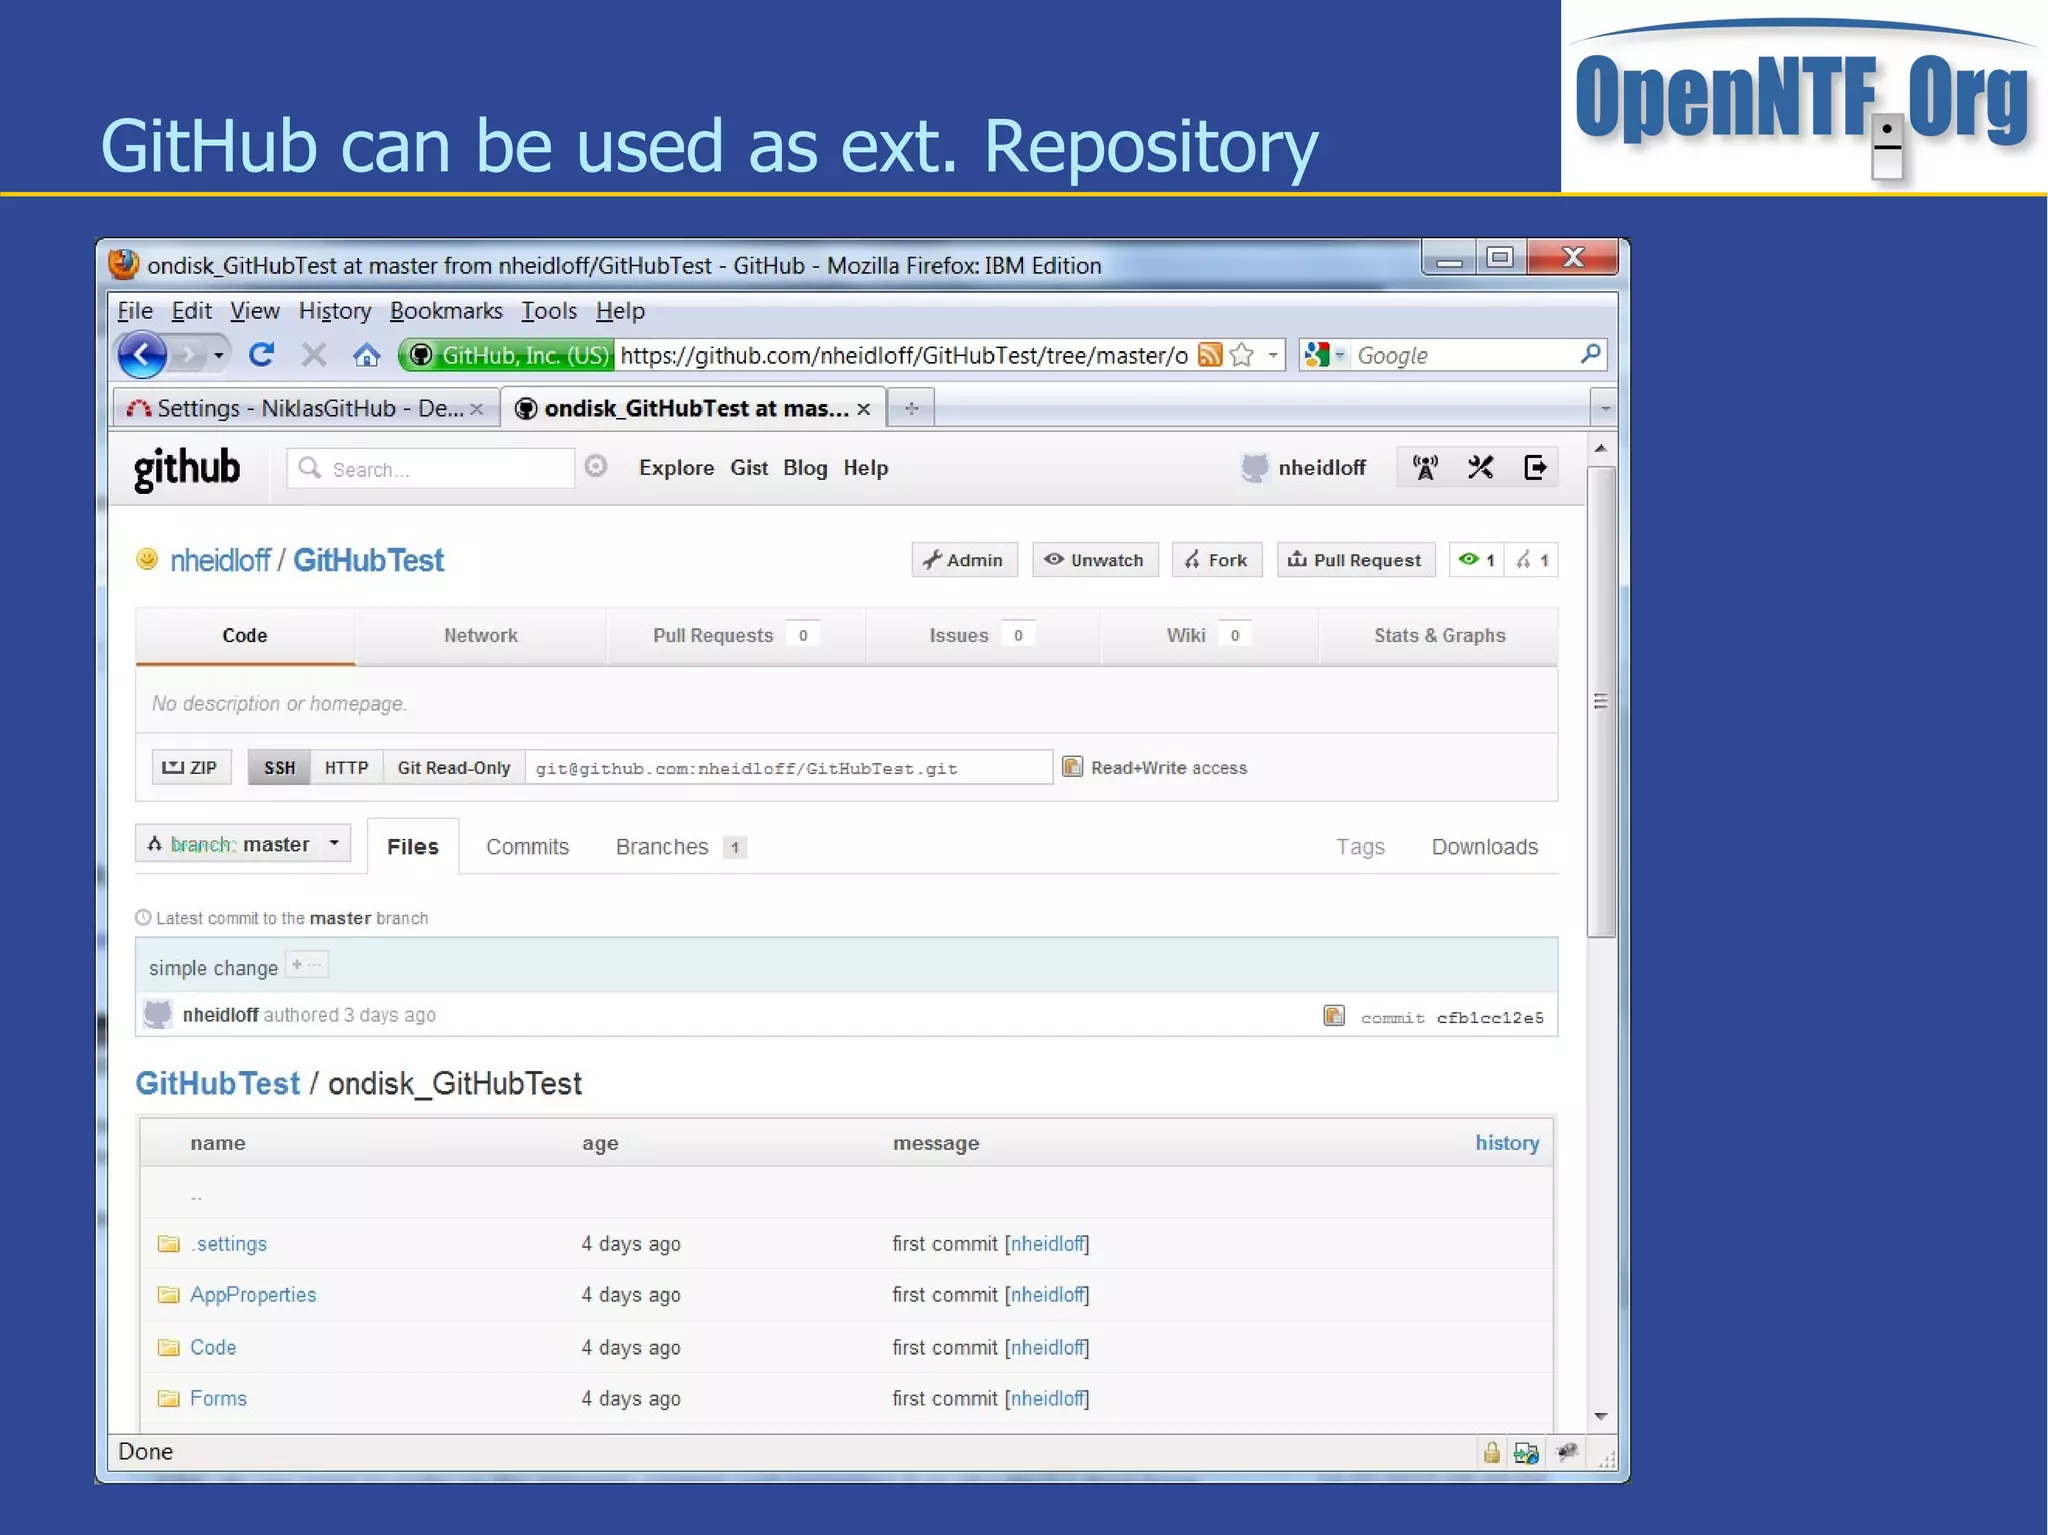
Task: Click the Admin button
Action: coord(964,560)
